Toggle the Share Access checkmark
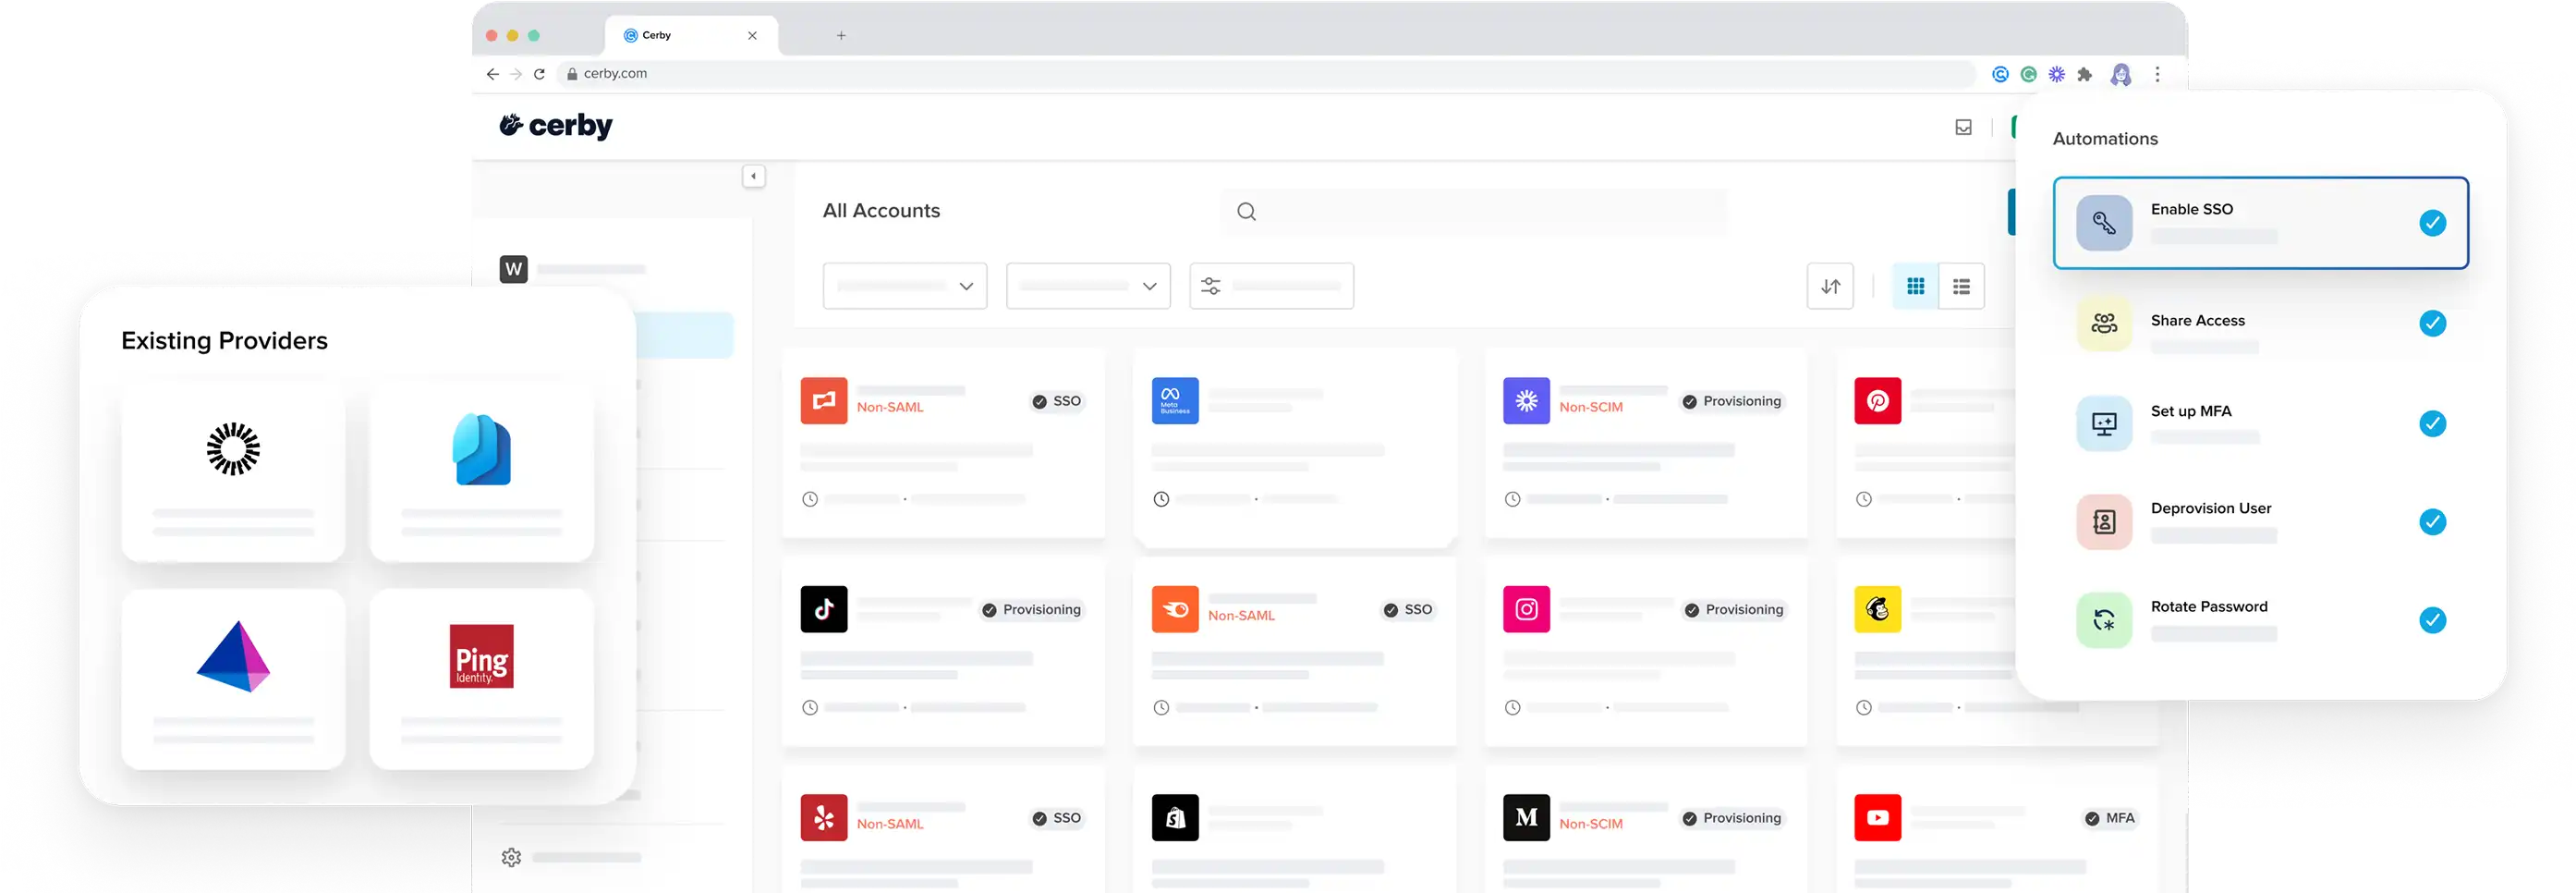Image resolution: width=2576 pixels, height=893 pixels. coord(2432,323)
